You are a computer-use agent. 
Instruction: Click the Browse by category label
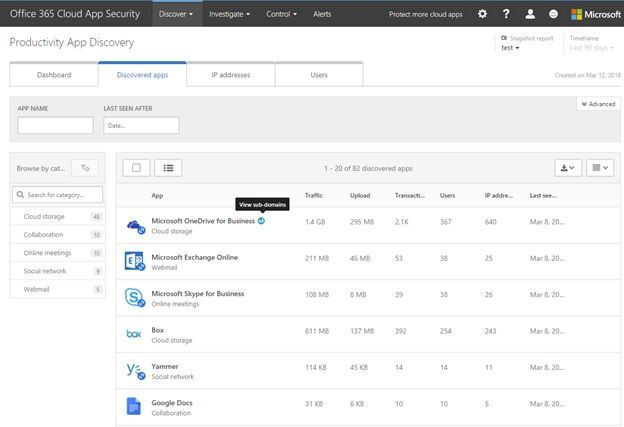coord(41,168)
